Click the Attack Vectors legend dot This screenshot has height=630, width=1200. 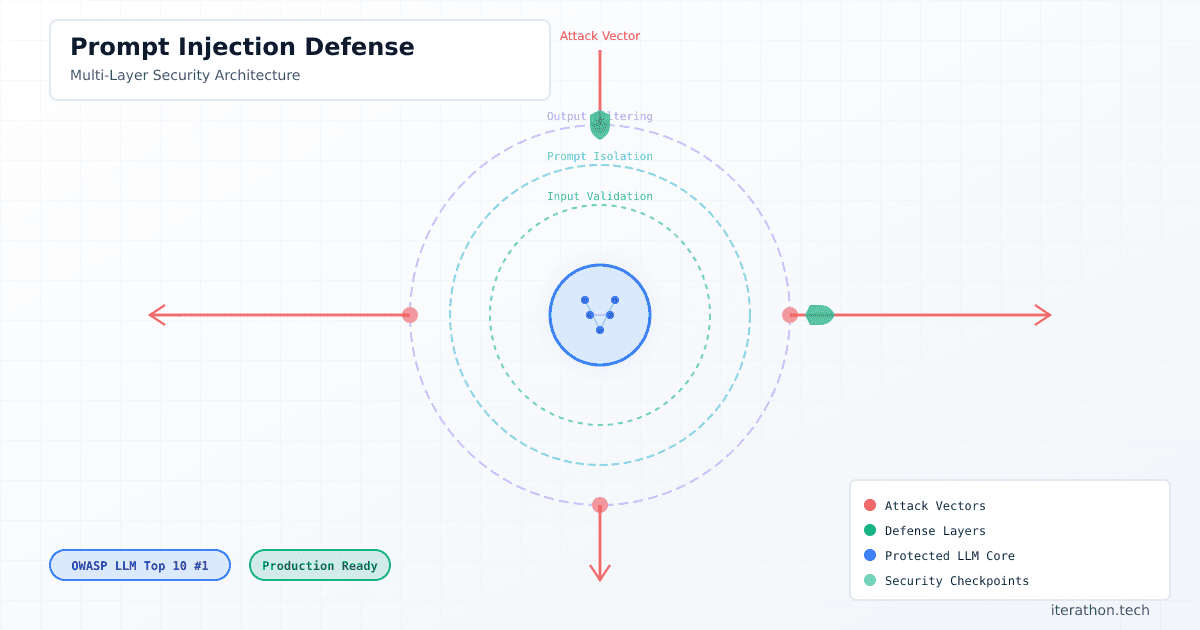[x=868, y=505]
